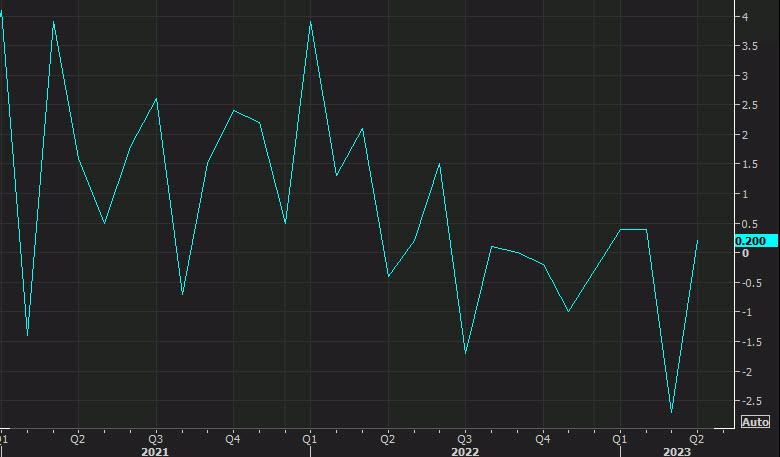Select the 2022 year label on time axis
780x457 pixels.
click(x=465, y=452)
